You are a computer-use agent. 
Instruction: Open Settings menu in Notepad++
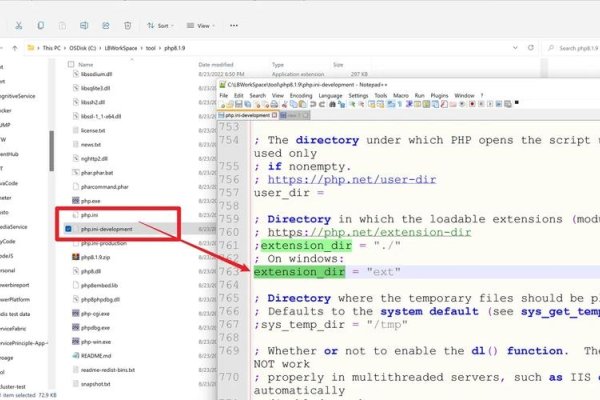click(x=358, y=95)
